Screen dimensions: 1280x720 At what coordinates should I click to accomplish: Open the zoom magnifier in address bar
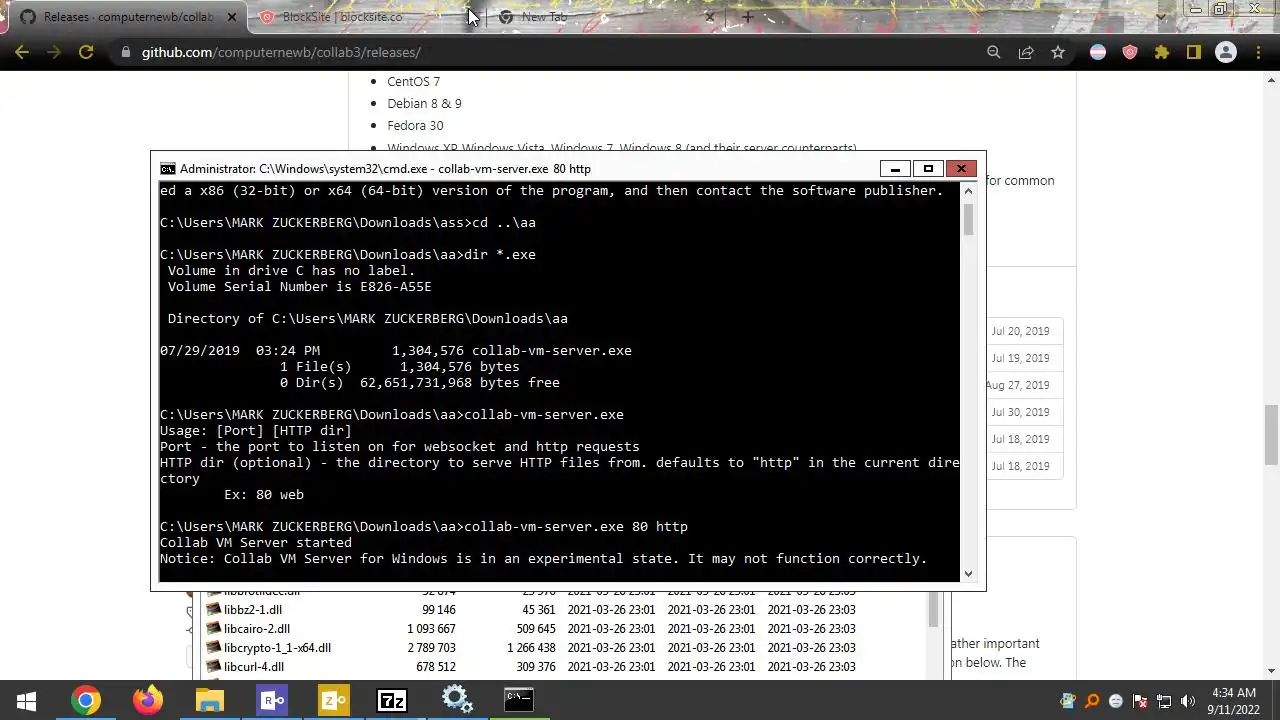click(993, 52)
